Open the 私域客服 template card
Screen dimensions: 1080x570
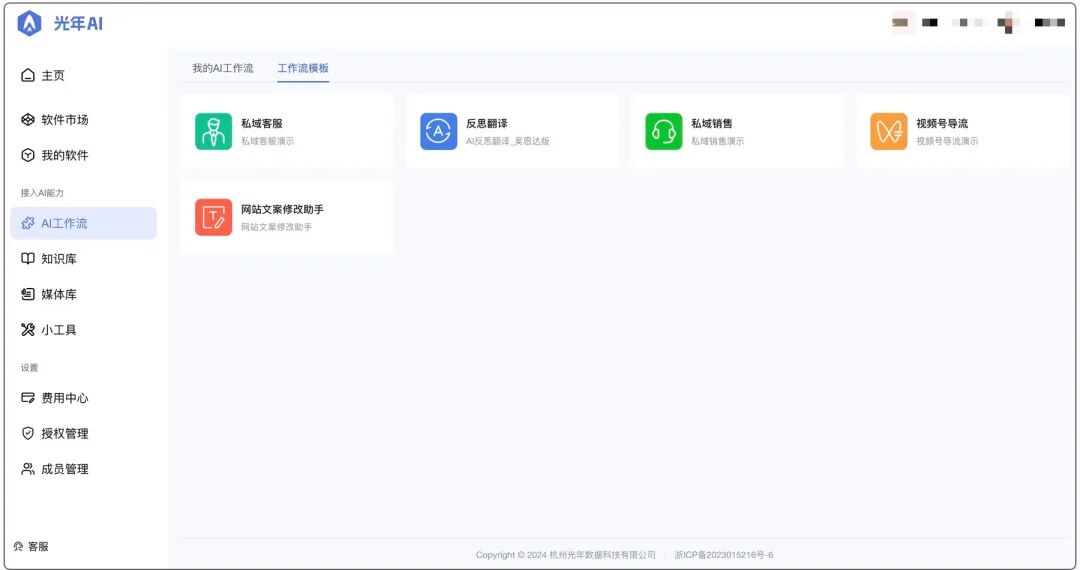point(287,131)
